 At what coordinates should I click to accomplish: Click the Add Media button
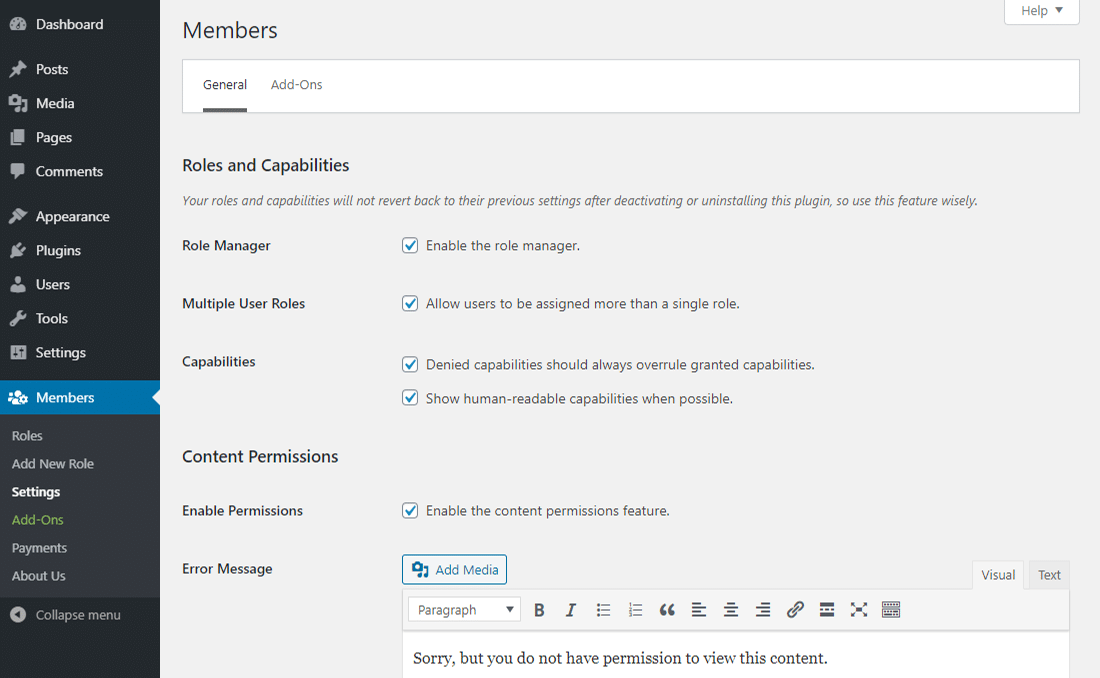coord(454,568)
